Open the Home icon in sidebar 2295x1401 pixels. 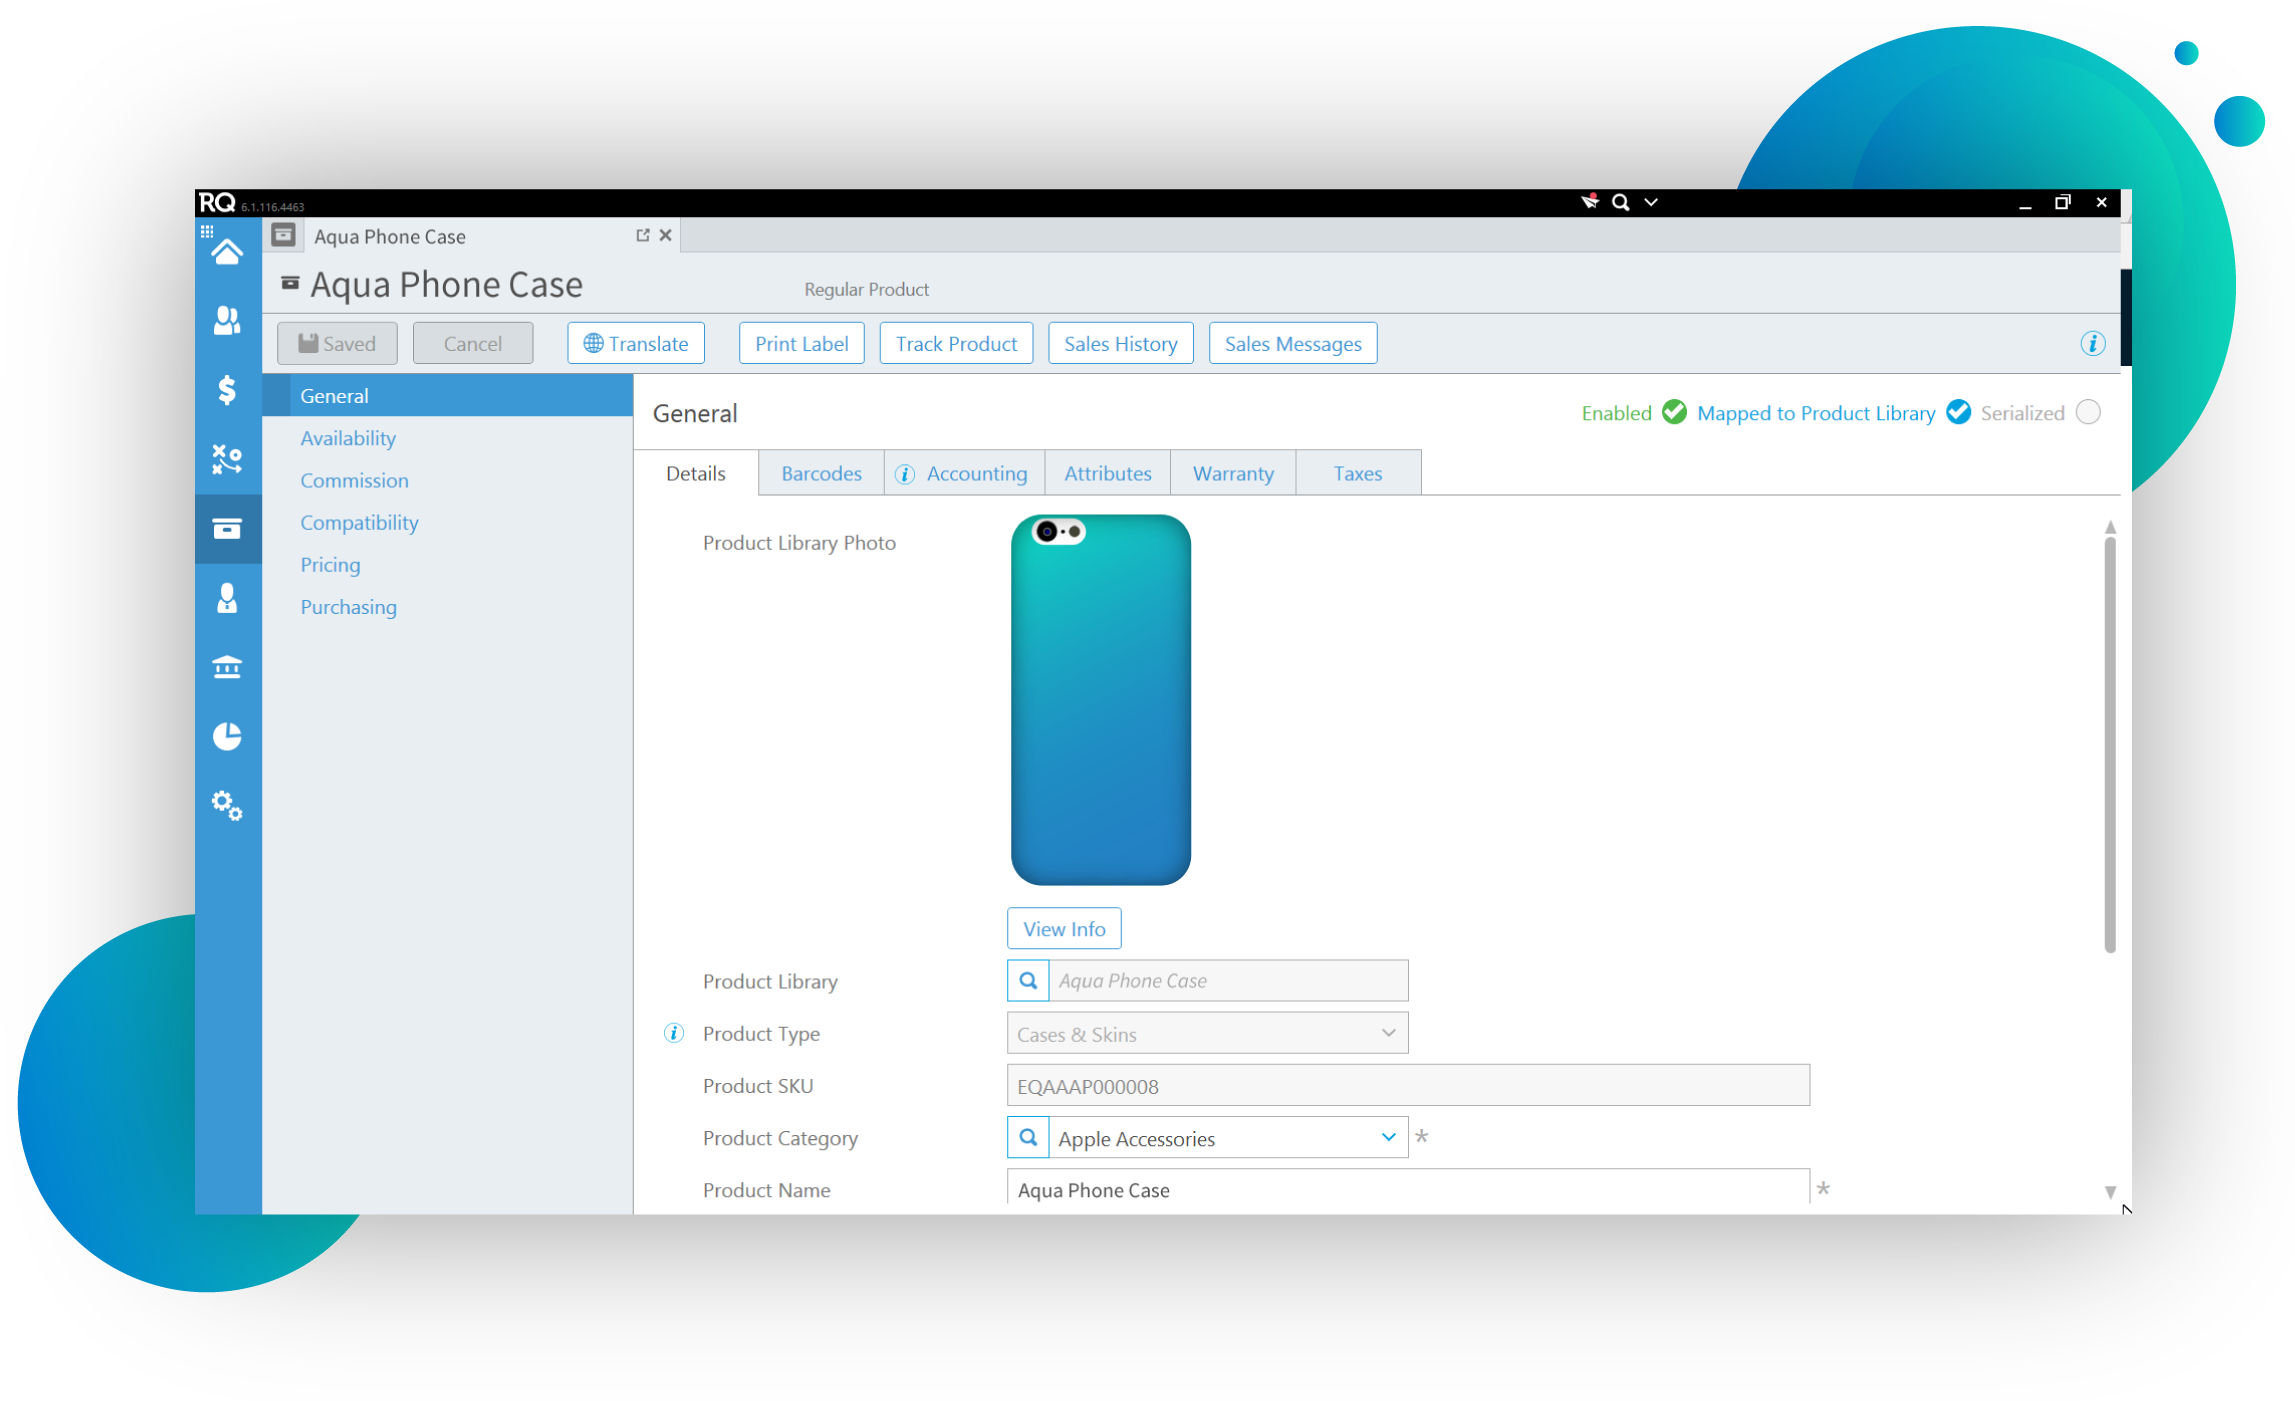[x=227, y=252]
